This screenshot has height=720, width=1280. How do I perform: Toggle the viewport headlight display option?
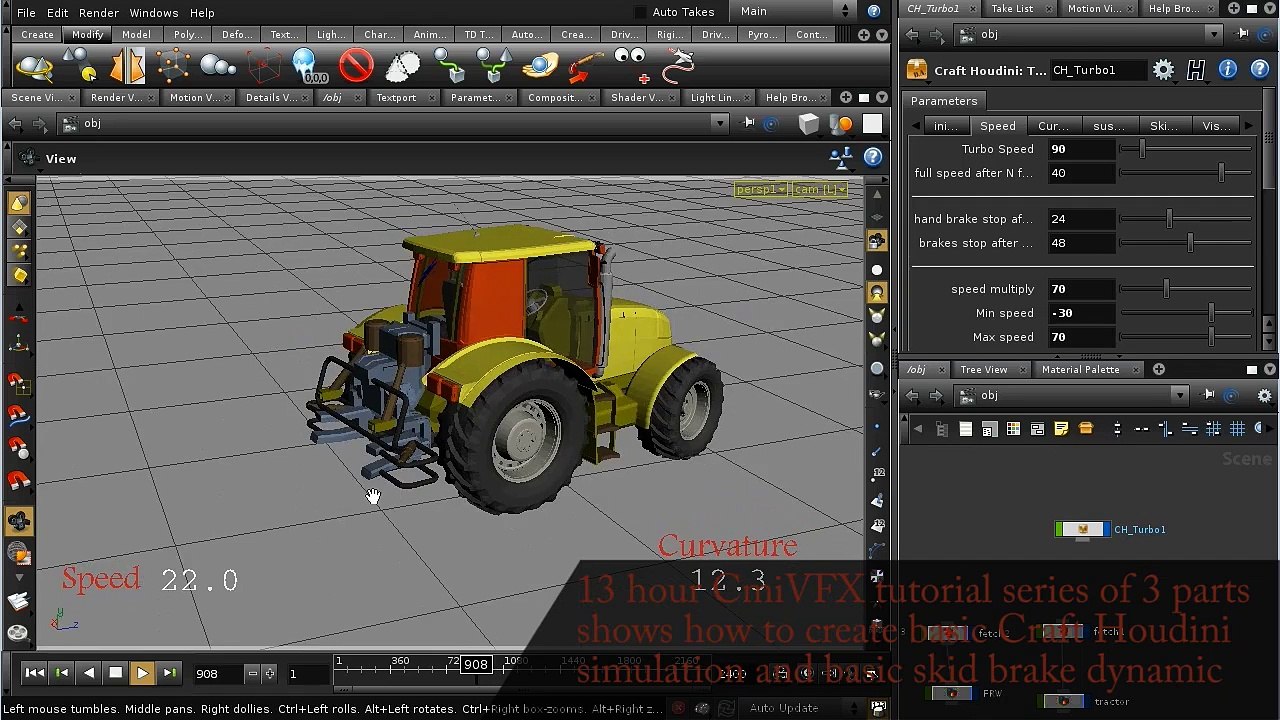pos(877,292)
